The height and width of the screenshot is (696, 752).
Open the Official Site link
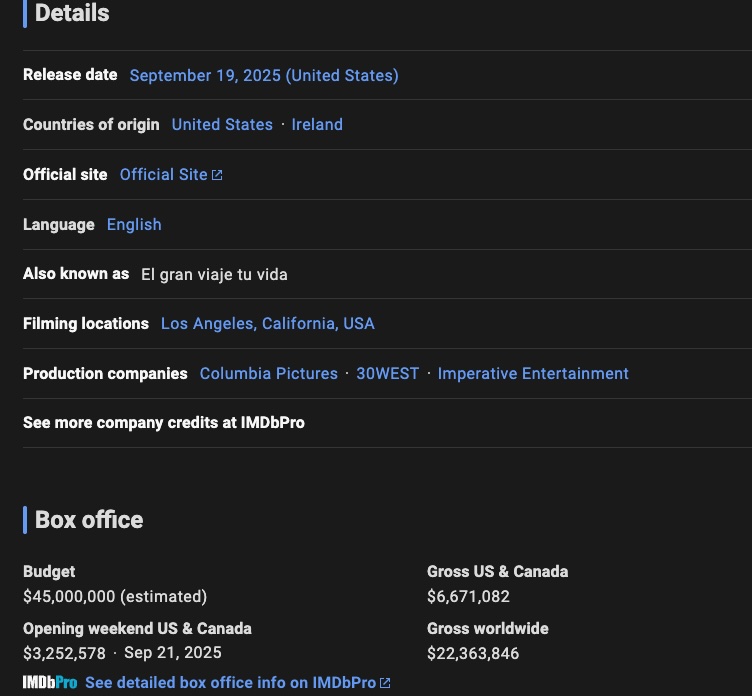coord(164,175)
